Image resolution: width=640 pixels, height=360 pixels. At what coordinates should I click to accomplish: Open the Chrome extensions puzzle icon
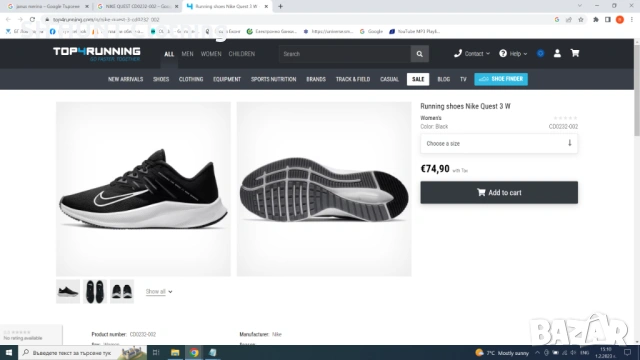[x=596, y=19]
